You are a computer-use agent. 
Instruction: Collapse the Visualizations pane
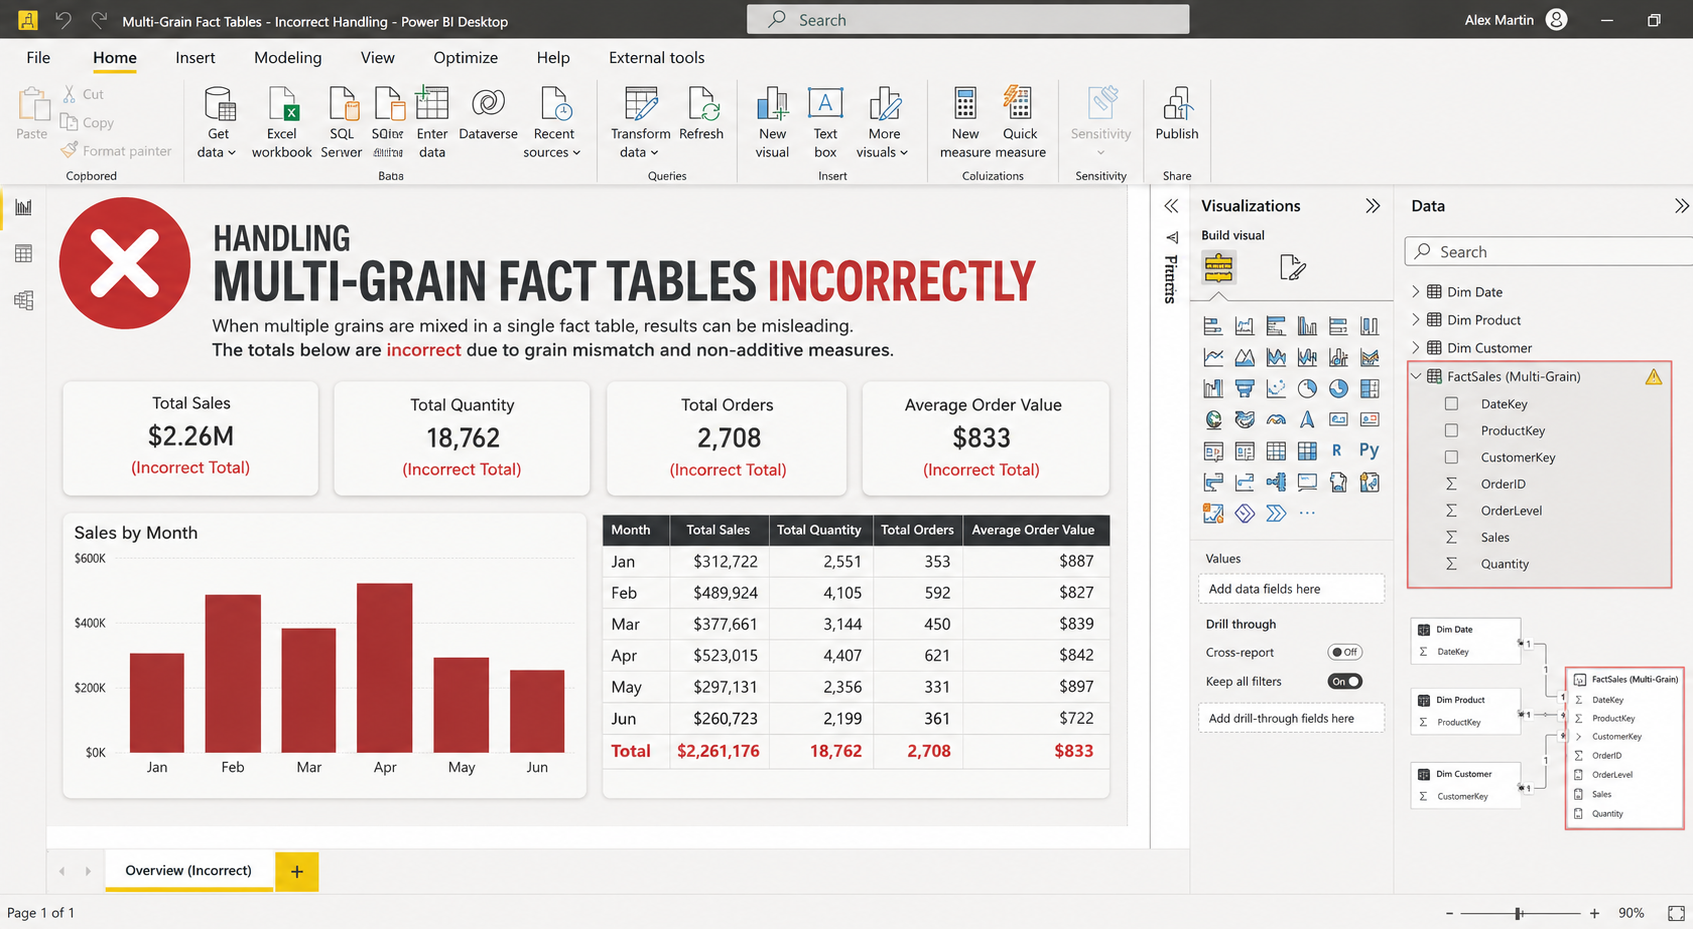(x=1372, y=206)
